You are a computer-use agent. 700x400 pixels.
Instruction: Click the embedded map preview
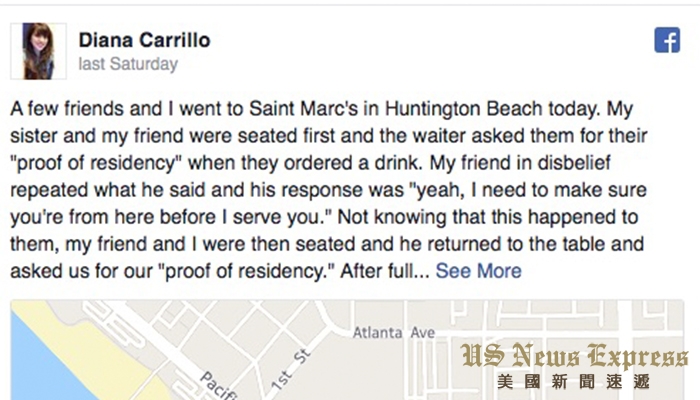[x=347, y=350]
